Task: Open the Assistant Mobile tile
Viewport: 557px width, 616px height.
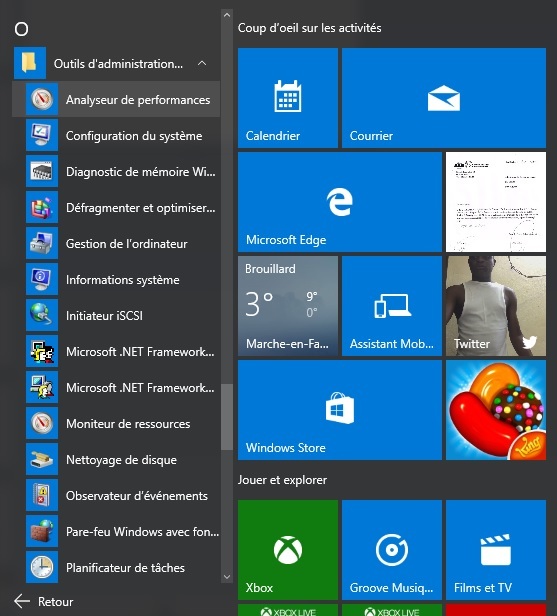Action: pos(392,306)
